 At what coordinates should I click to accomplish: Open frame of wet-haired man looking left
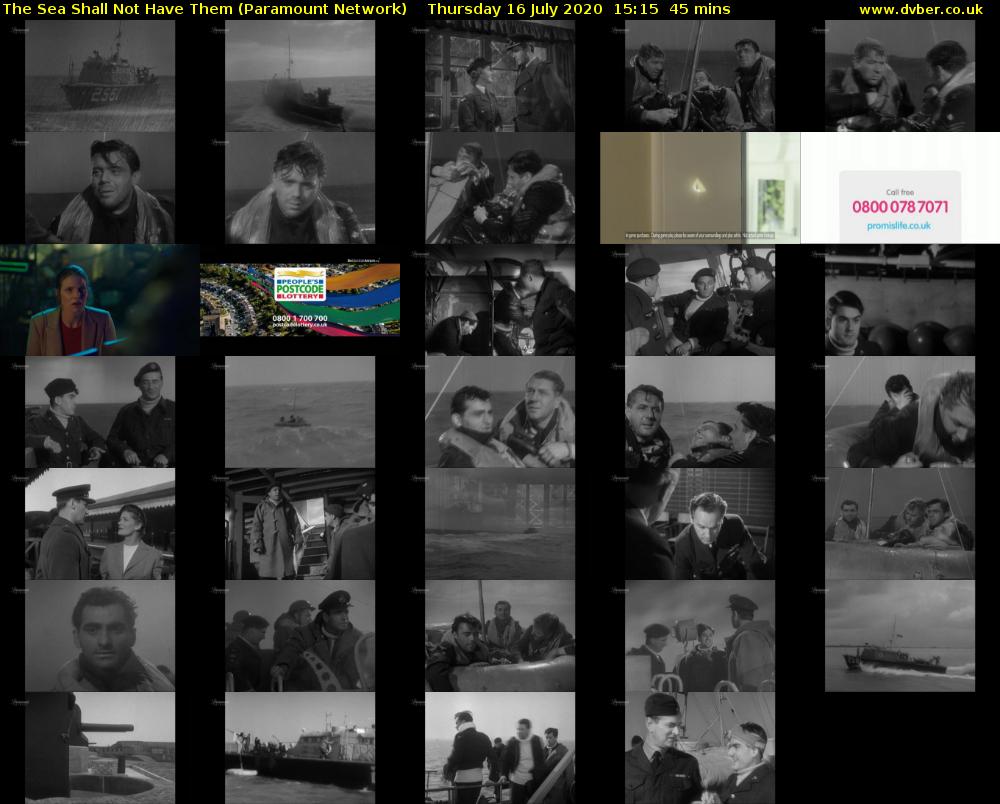coord(100,188)
